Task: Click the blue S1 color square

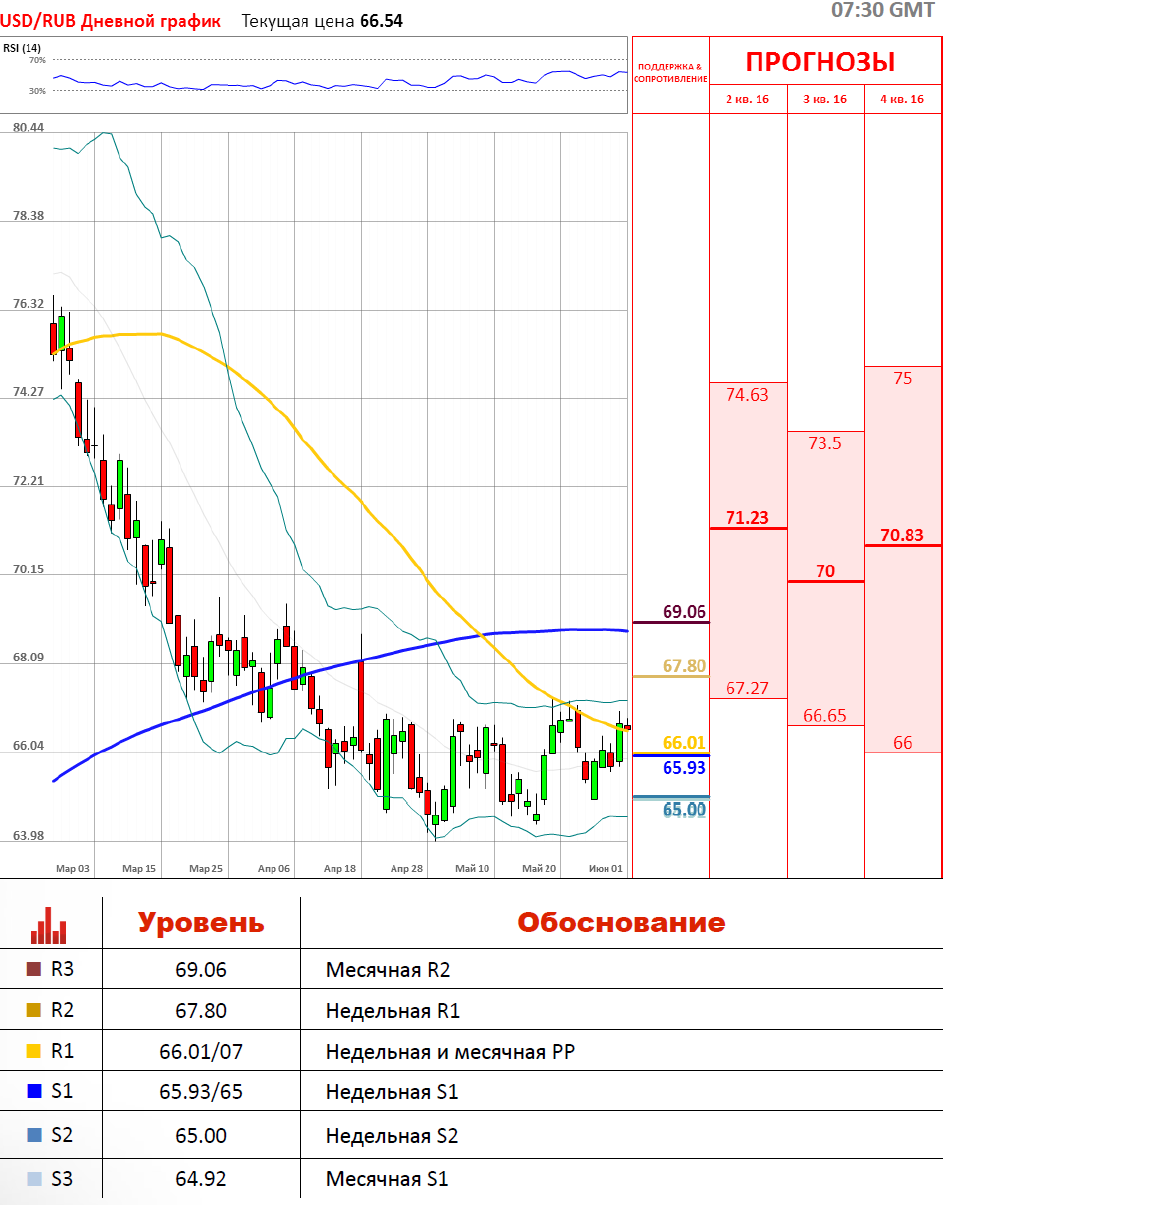Action: click(34, 1091)
